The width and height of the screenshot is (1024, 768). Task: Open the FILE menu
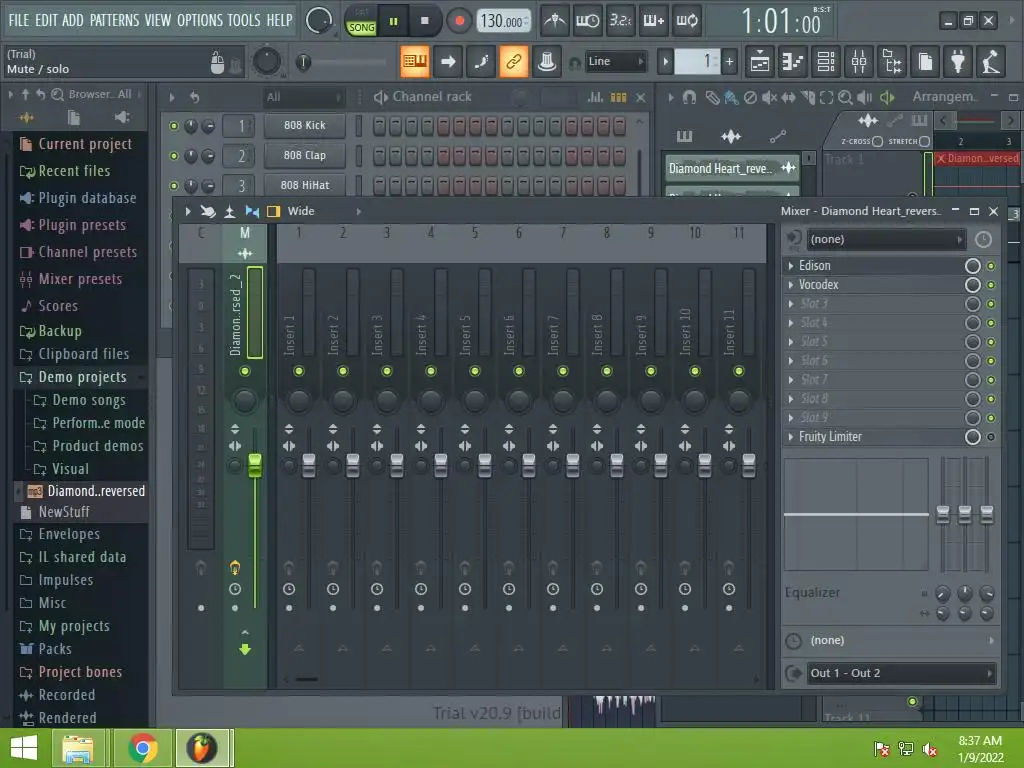pyautogui.click(x=18, y=20)
